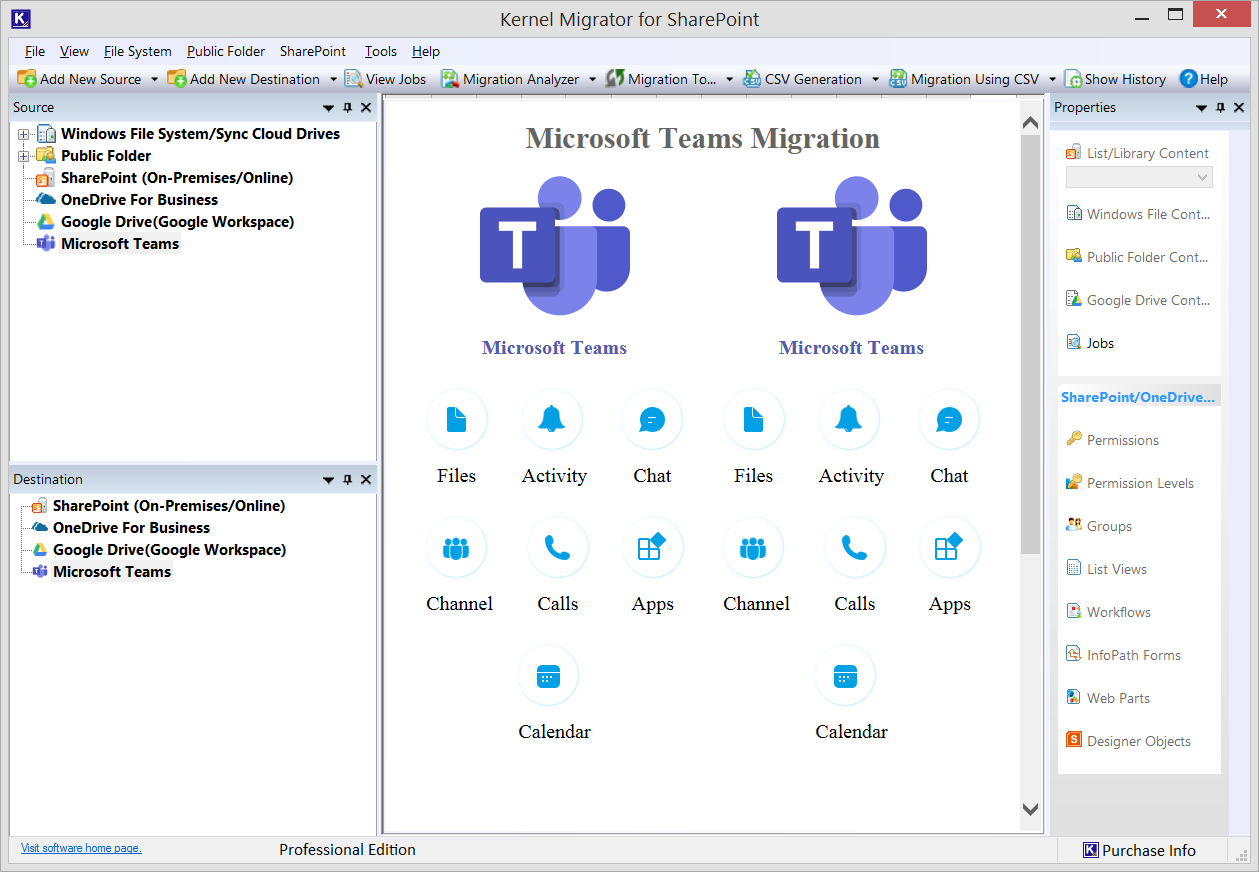Select SharePoint (On-Premises/Online) in Destination panel

169,506
